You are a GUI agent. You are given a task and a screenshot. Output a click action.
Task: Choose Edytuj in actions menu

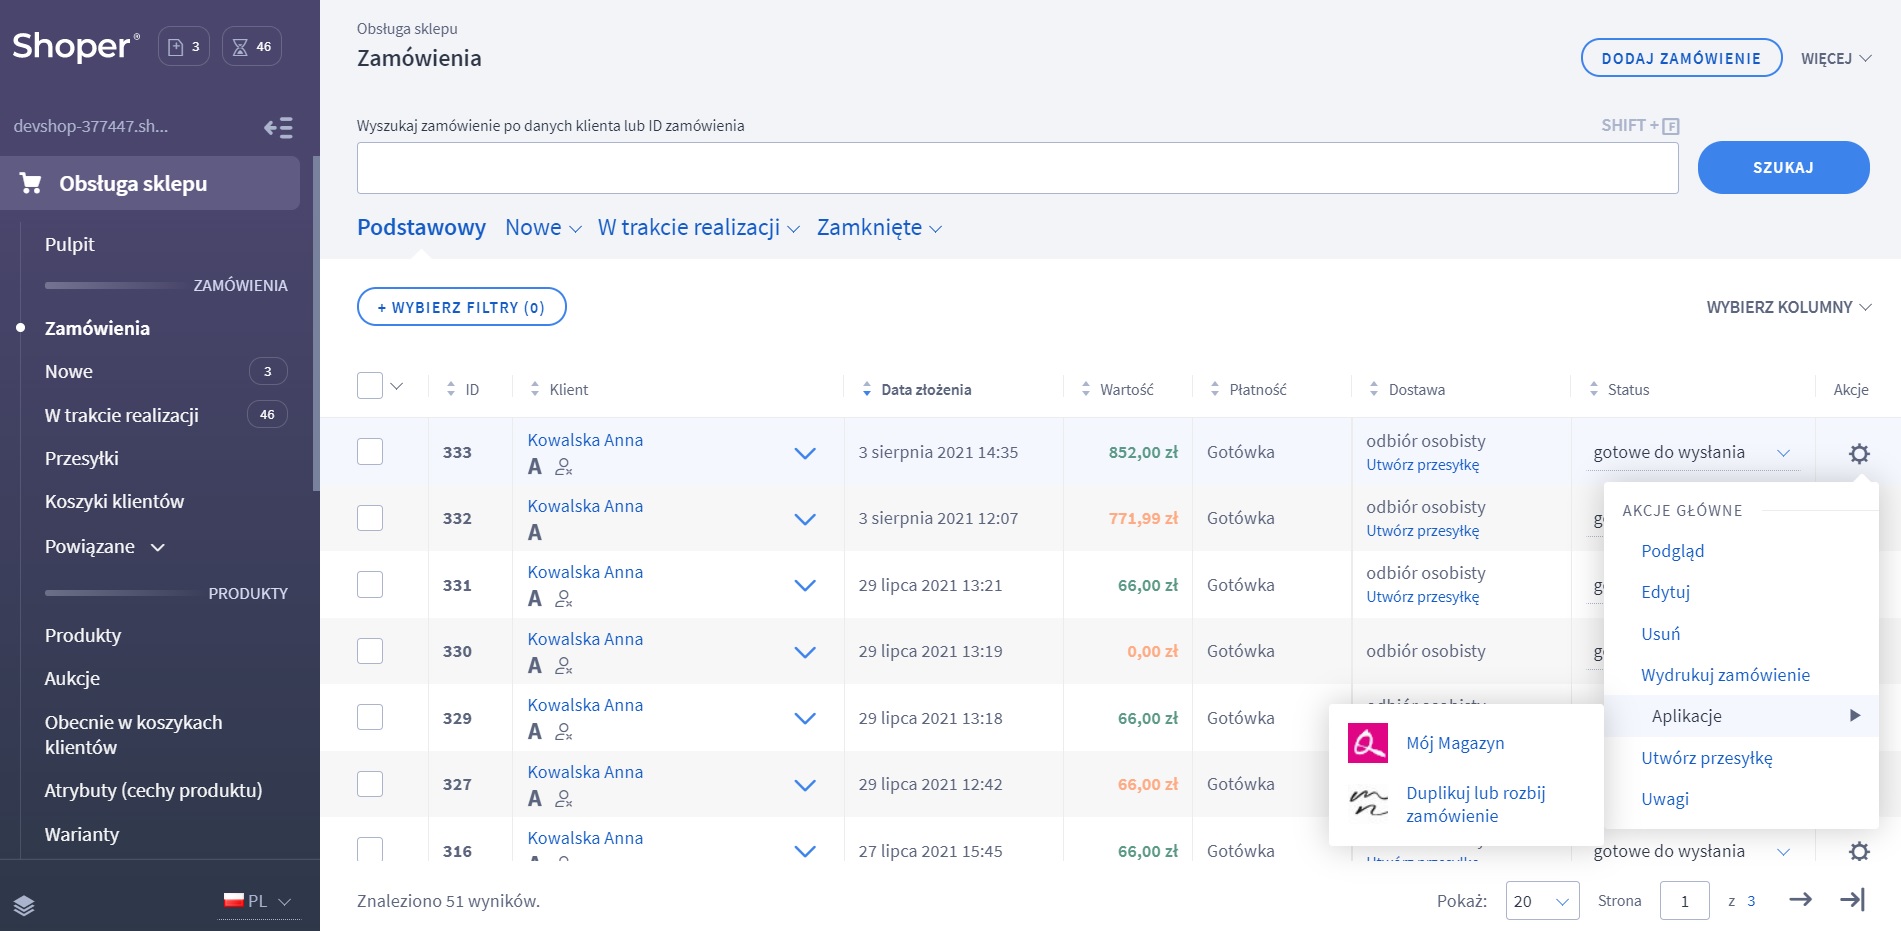(1665, 592)
